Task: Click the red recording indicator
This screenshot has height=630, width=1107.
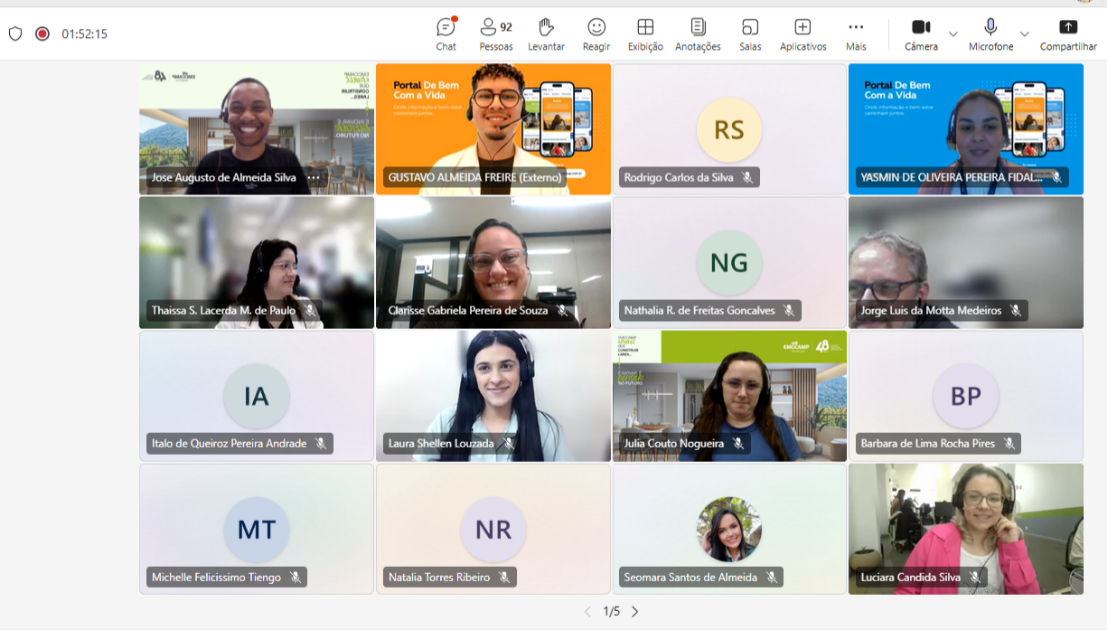Action: pyautogui.click(x=42, y=33)
